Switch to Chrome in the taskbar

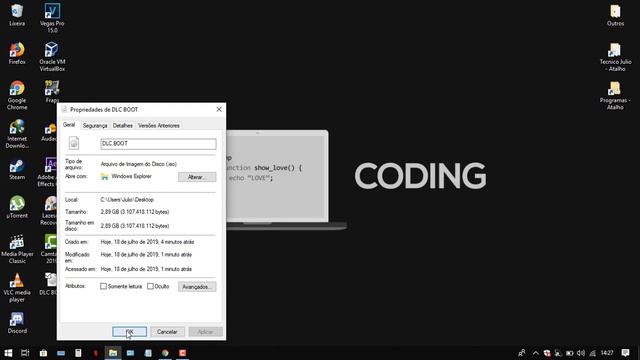(x=165, y=353)
